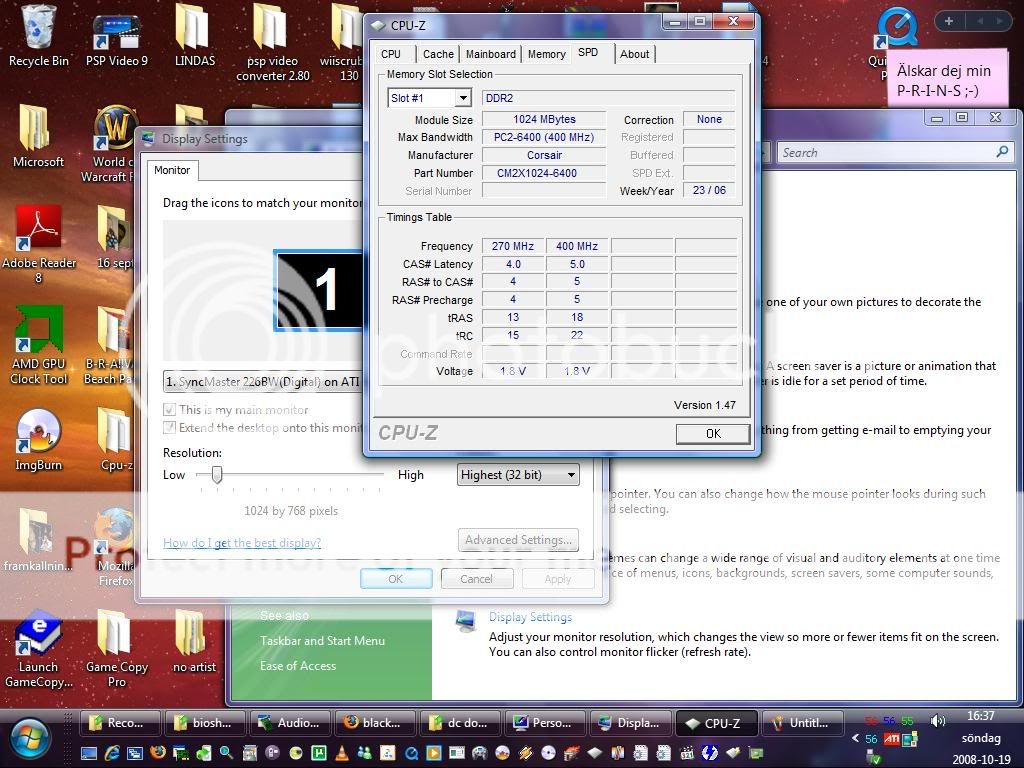Open the Game Copy Pro folder
Image resolution: width=1024 pixels, height=768 pixels.
pos(116,635)
